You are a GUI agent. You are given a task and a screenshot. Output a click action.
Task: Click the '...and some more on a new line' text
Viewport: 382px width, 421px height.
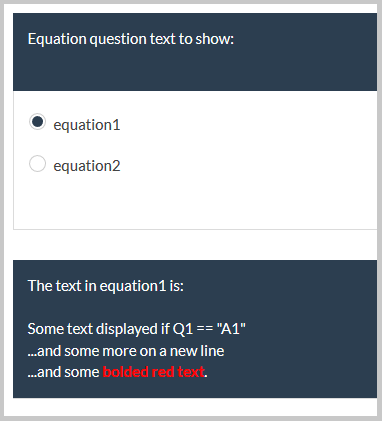coord(126,351)
